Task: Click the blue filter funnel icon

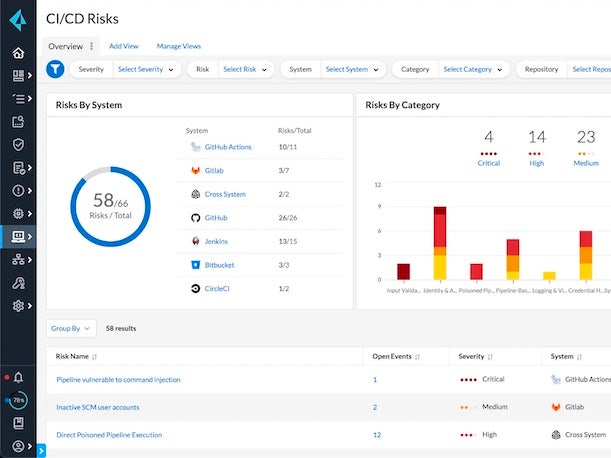Action: (x=55, y=69)
